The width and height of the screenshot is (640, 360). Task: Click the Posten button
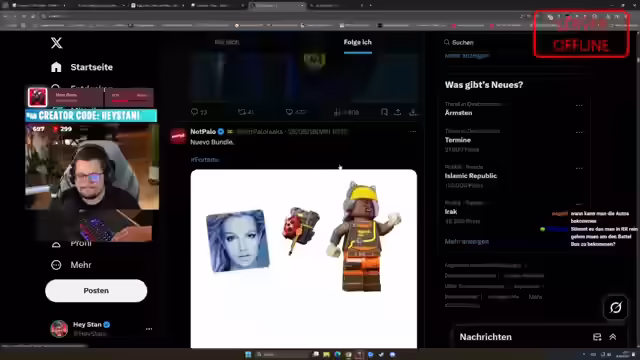point(96,291)
